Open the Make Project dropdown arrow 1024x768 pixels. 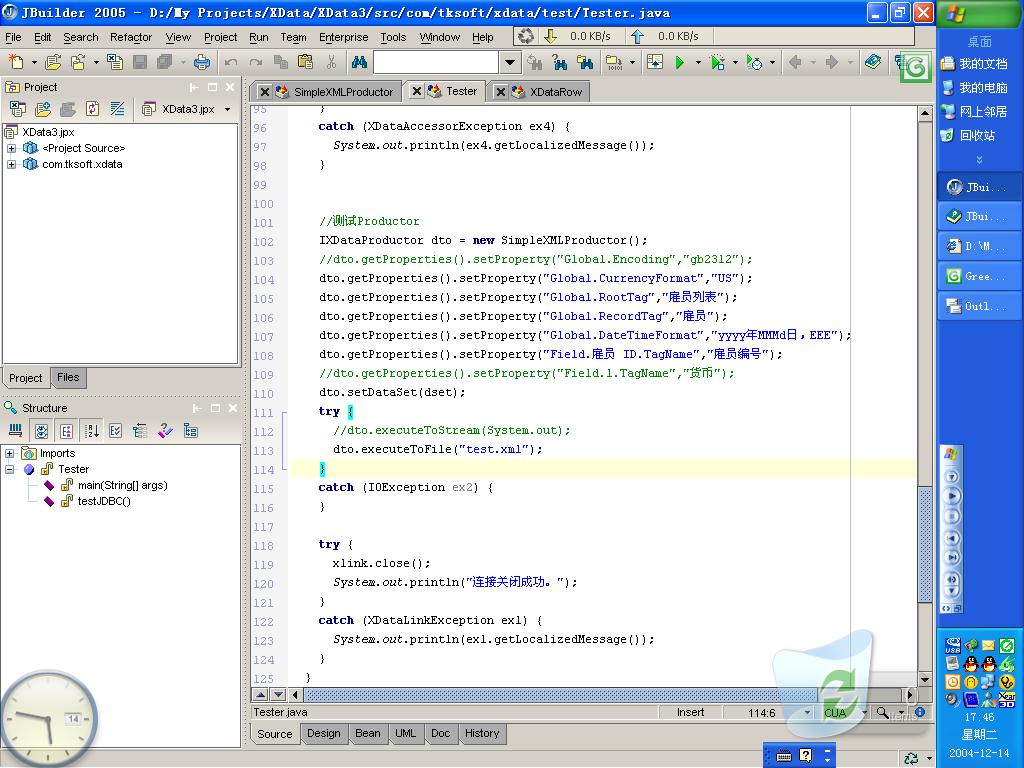pos(632,63)
